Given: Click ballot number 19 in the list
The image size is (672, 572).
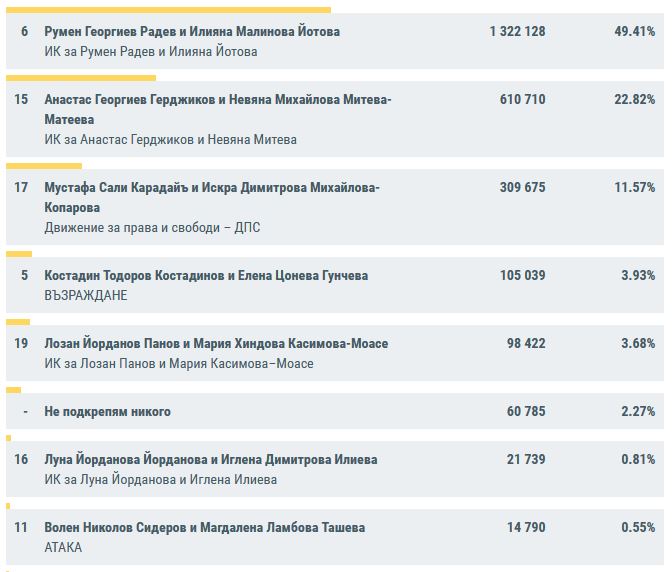Looking at the screenshot, I should 22,344.
